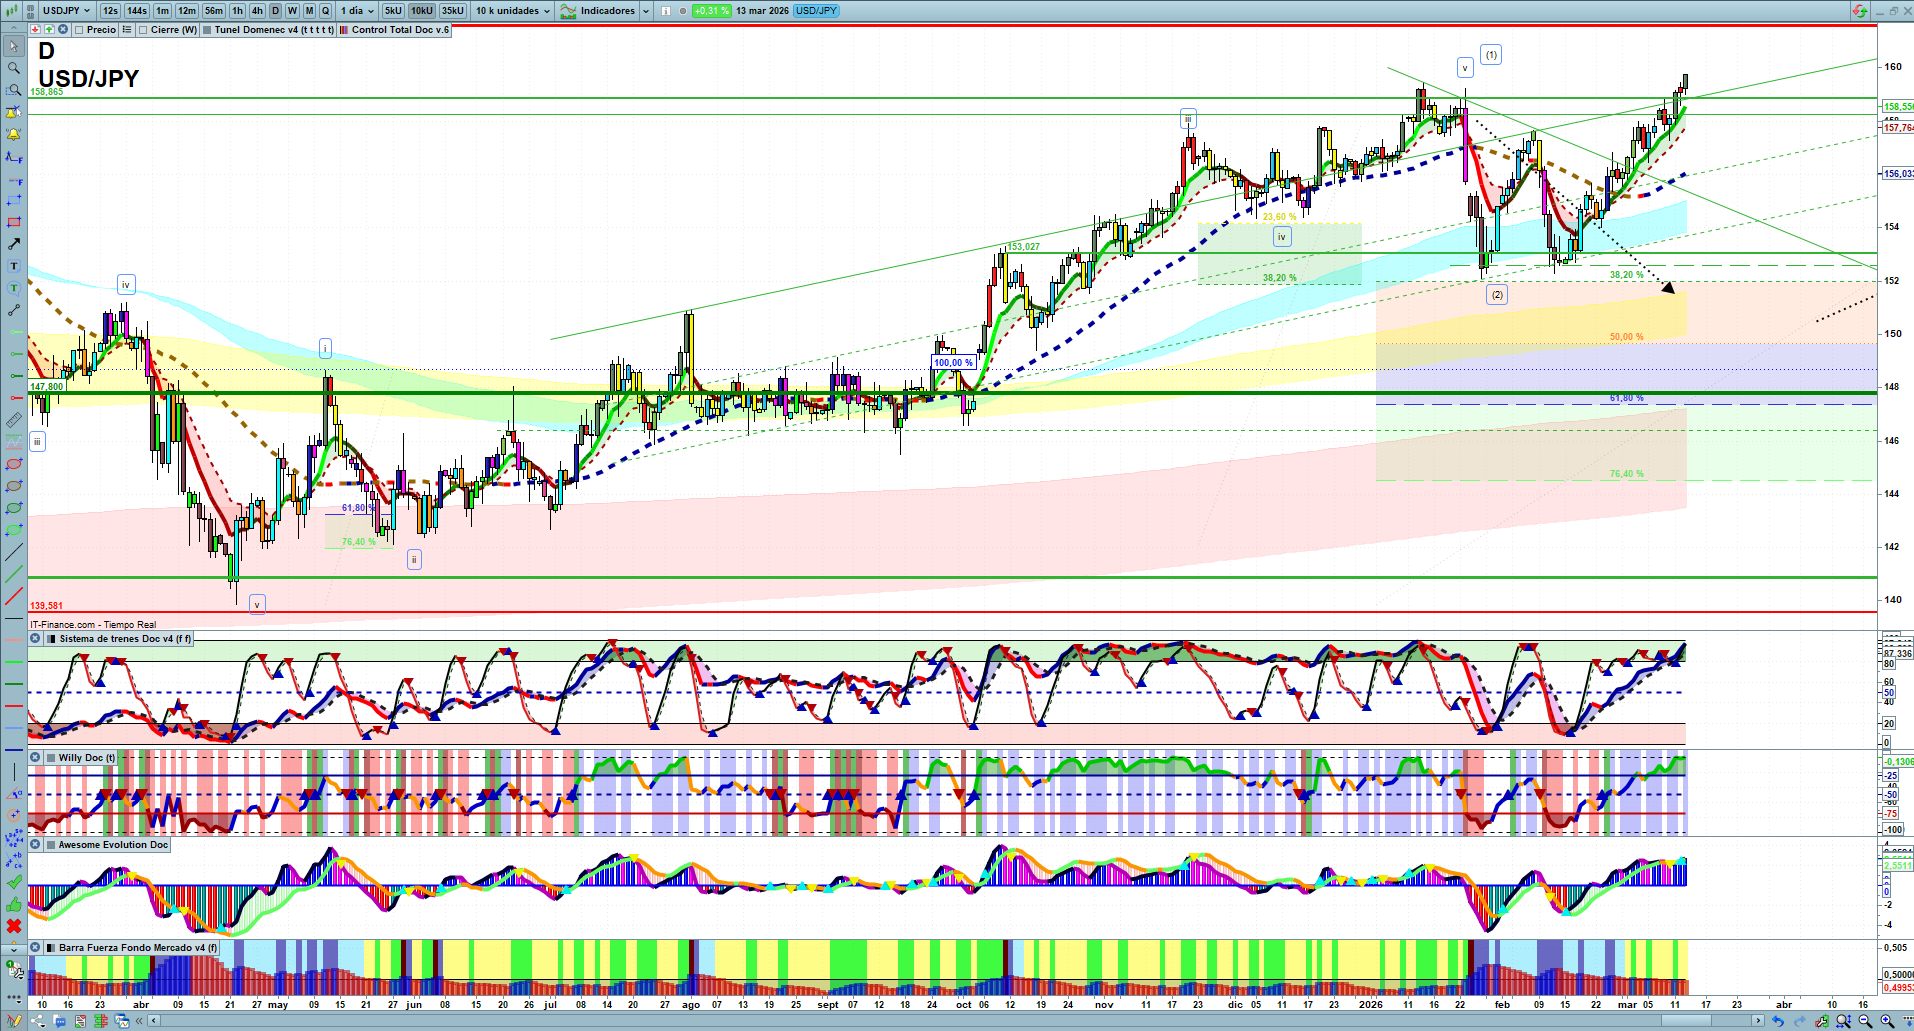
Task: Select the red ellipse drawing tool
Action: pos(14,464)
